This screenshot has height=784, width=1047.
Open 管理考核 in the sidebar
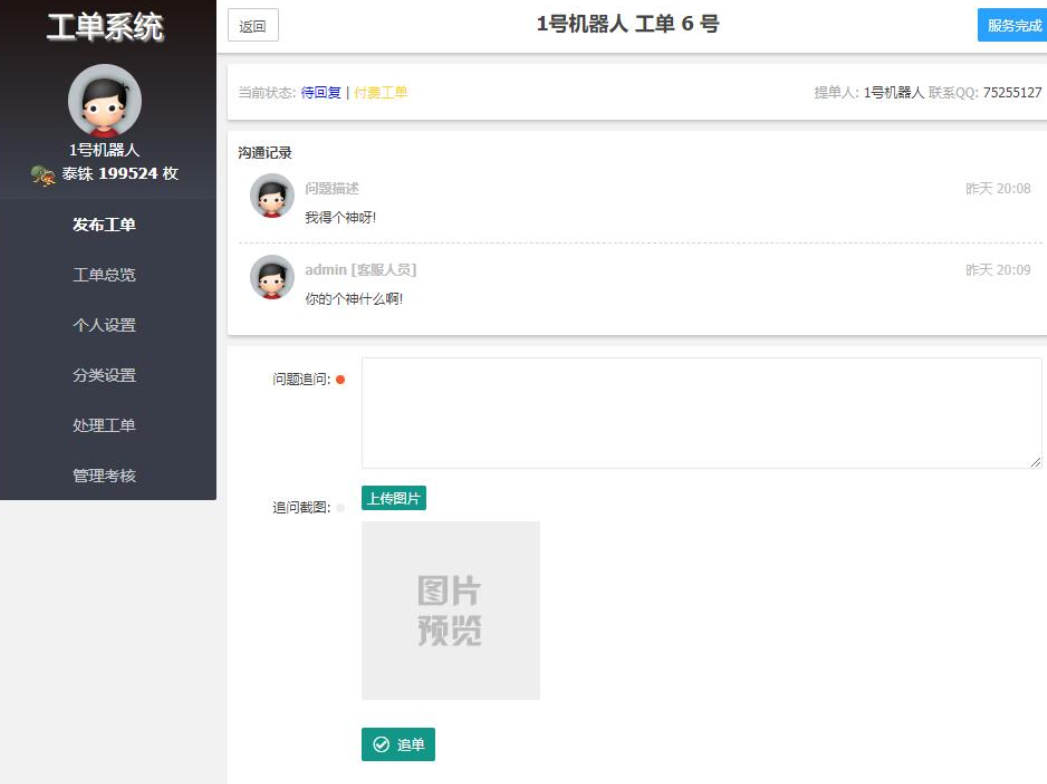click(104, 475)
